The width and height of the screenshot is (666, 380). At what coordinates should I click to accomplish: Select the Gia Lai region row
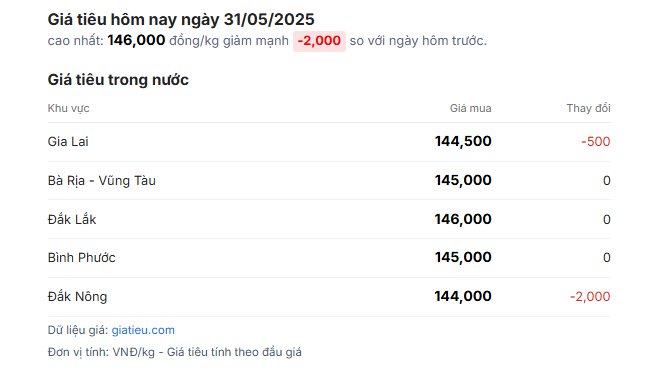click(x=329, y=142)
